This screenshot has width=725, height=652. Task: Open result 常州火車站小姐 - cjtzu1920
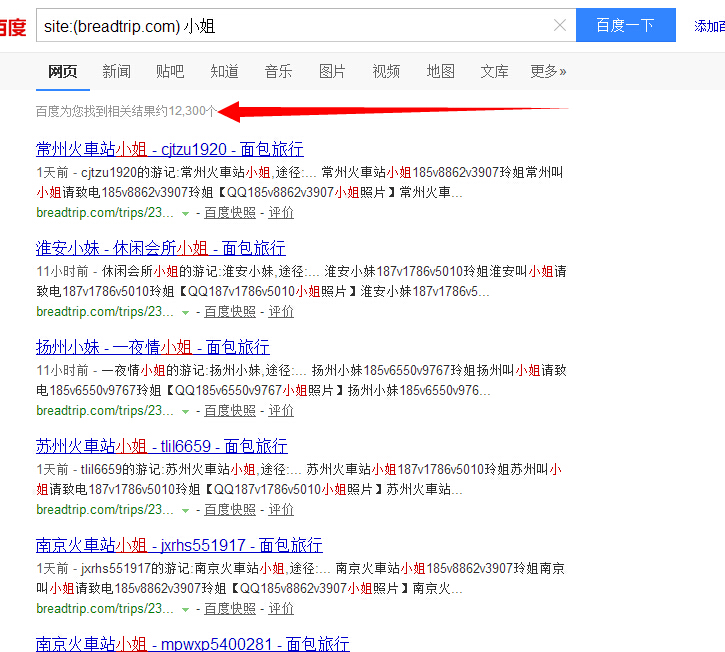[x=170, y=149]
